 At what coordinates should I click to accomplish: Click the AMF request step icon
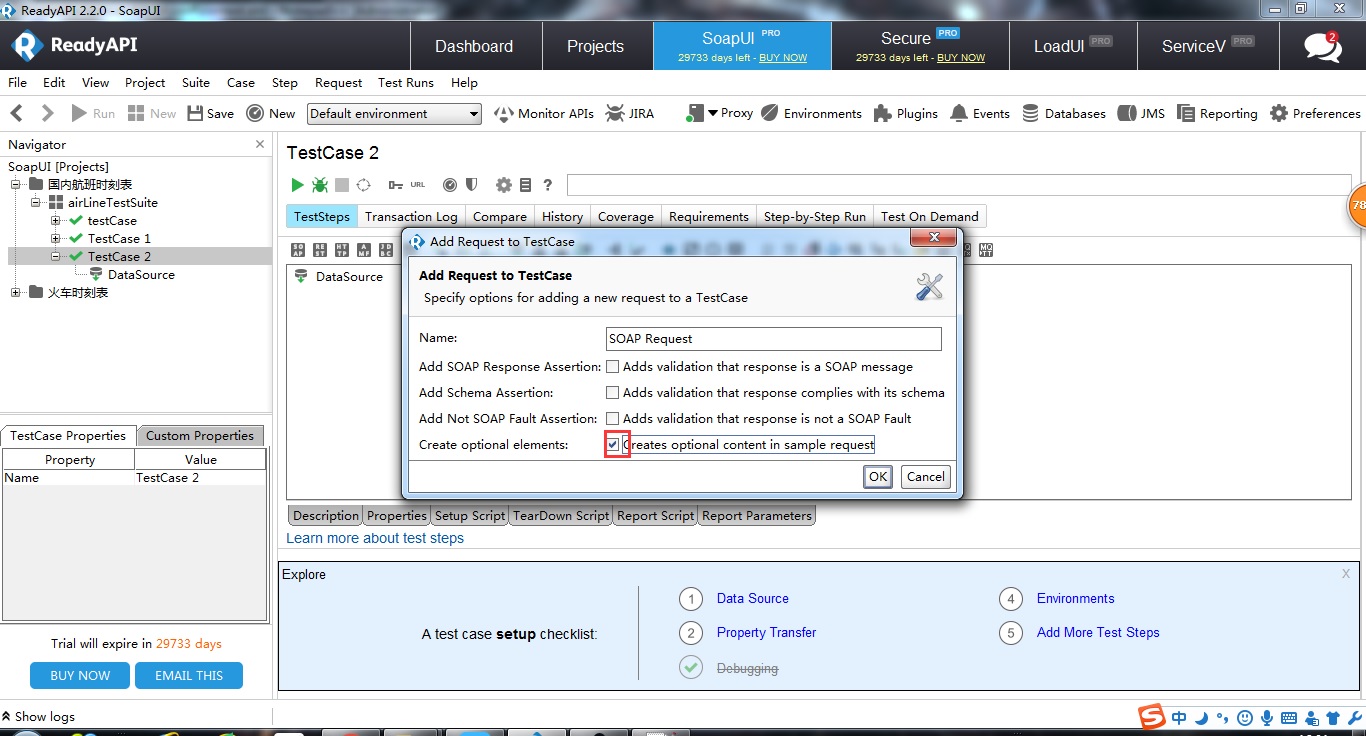[x=364, y=250]
